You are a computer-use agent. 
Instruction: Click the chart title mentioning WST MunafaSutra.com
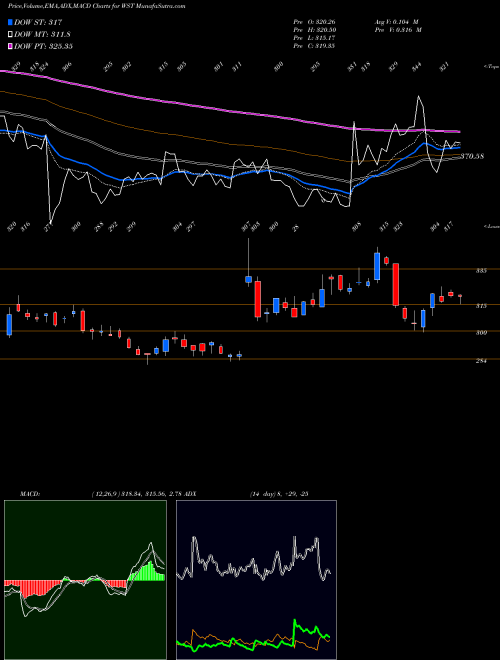click(97, 6)
